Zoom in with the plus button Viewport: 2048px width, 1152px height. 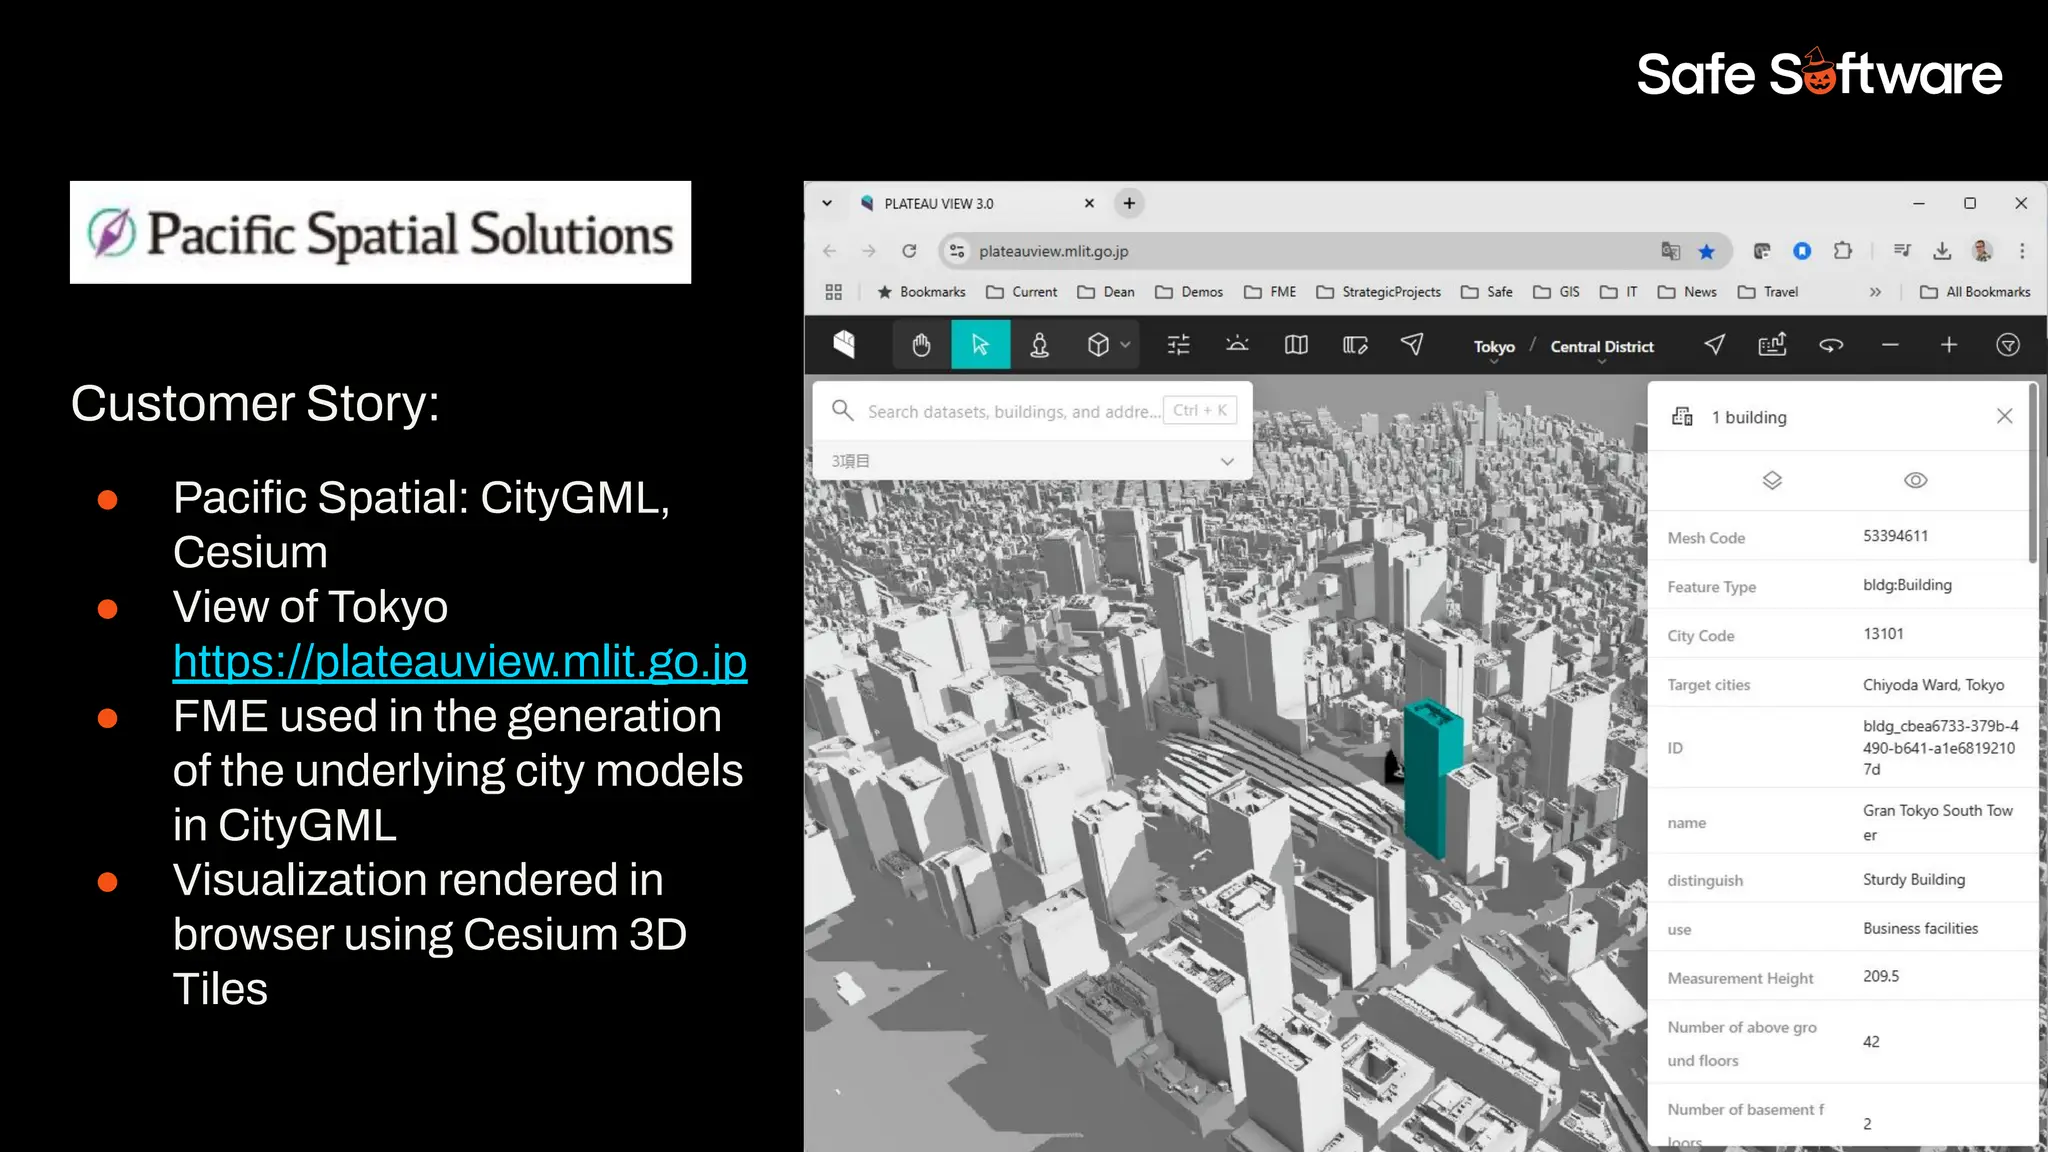pos(1949,345)
